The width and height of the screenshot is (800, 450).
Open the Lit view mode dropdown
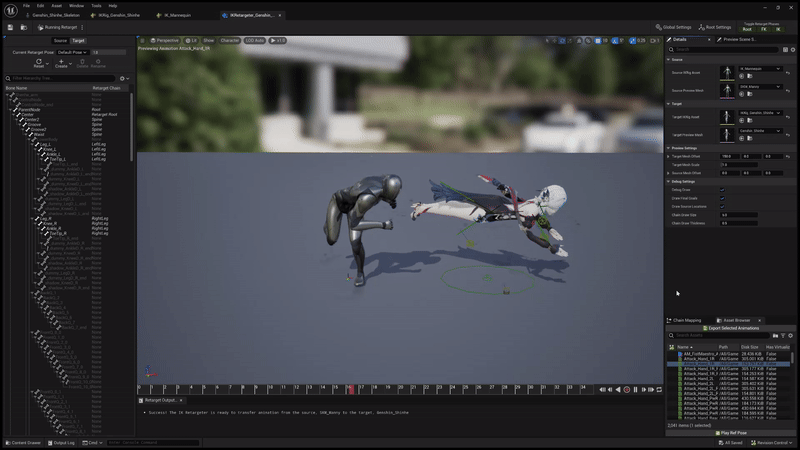(191, 40)
